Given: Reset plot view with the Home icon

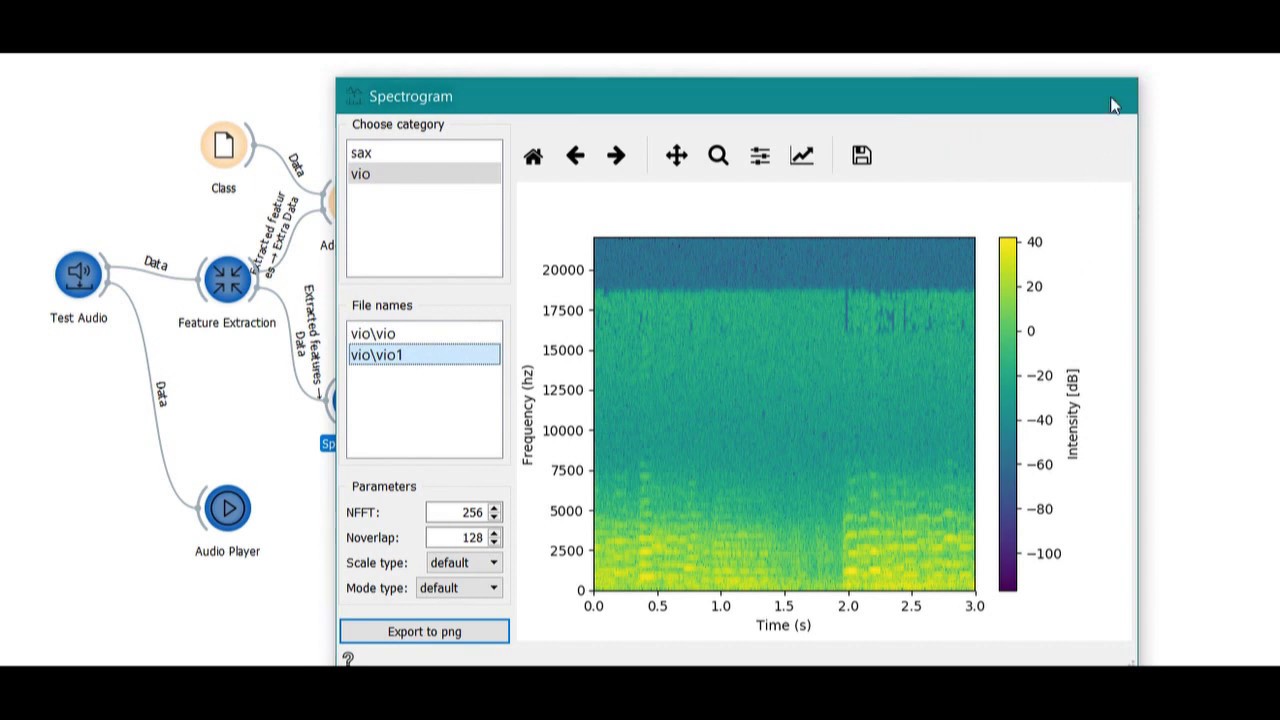Looking at the screenshot, I should click(x=533, y=156).
